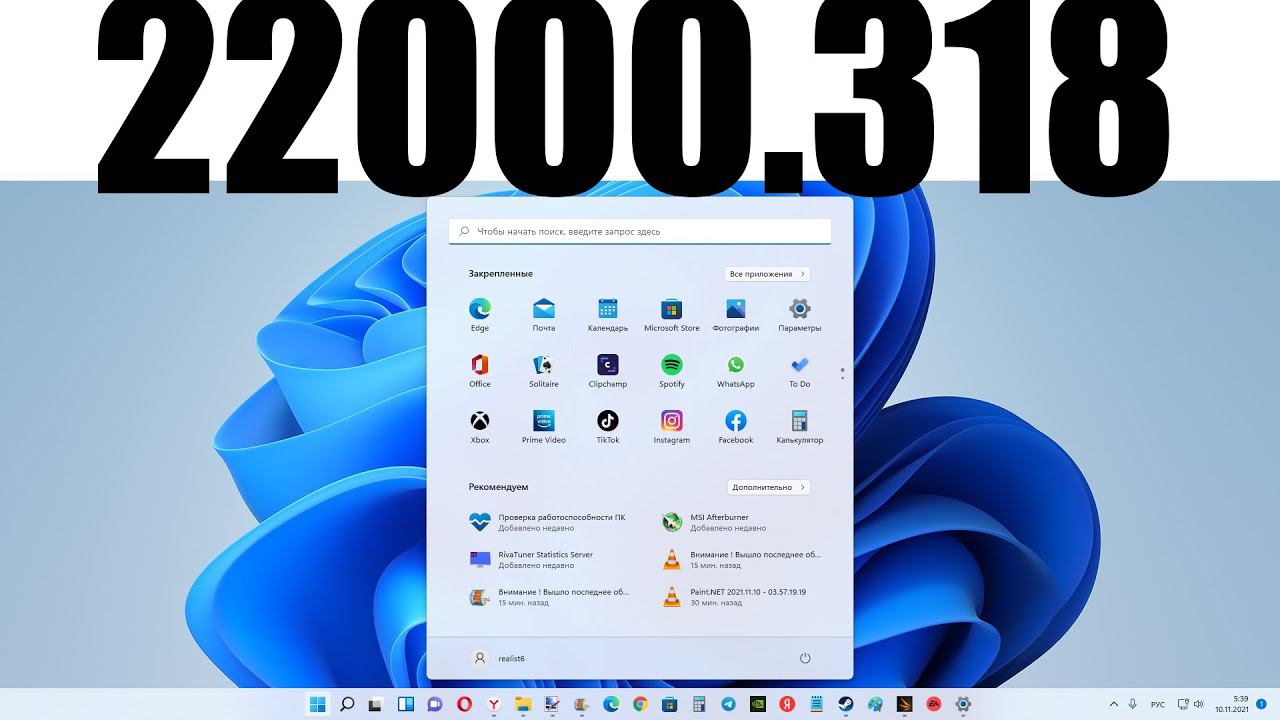Image resolution: width=1280 pixels, height=720 pixels.
Task: Launch Telegram from the taskbar
Action: click(728, 704)
